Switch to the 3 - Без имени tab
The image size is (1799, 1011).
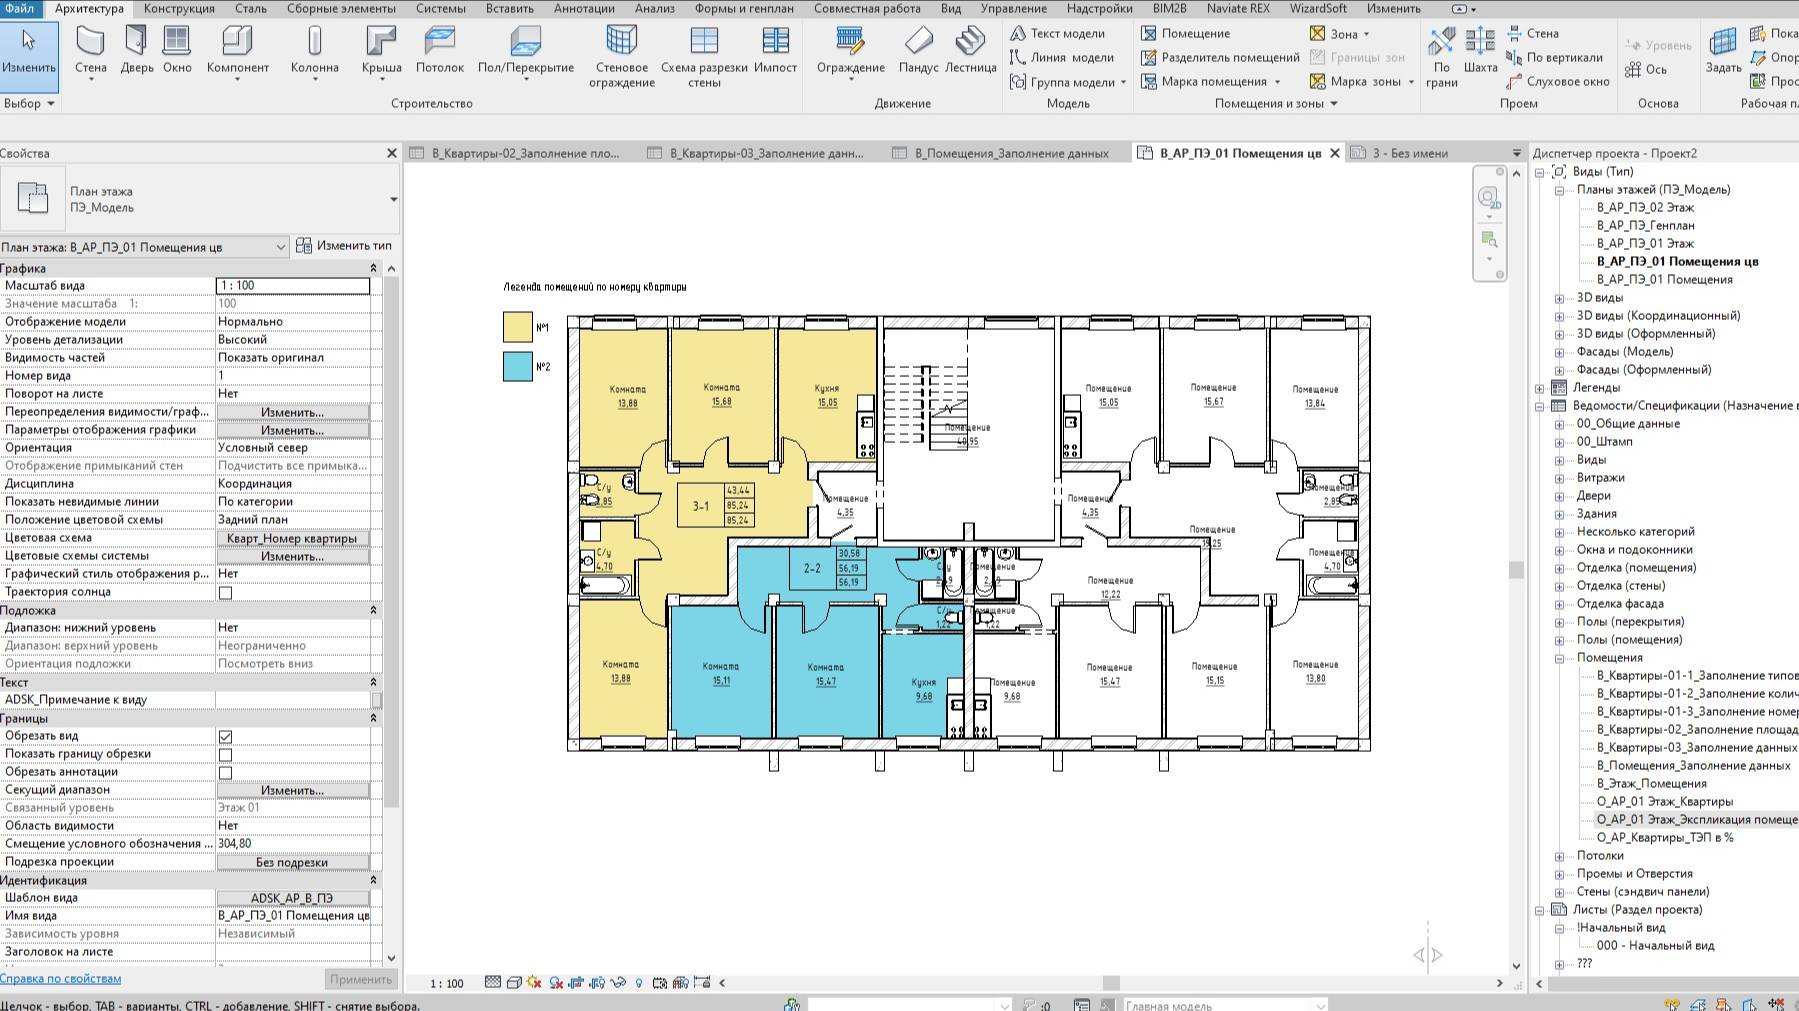1410,153
